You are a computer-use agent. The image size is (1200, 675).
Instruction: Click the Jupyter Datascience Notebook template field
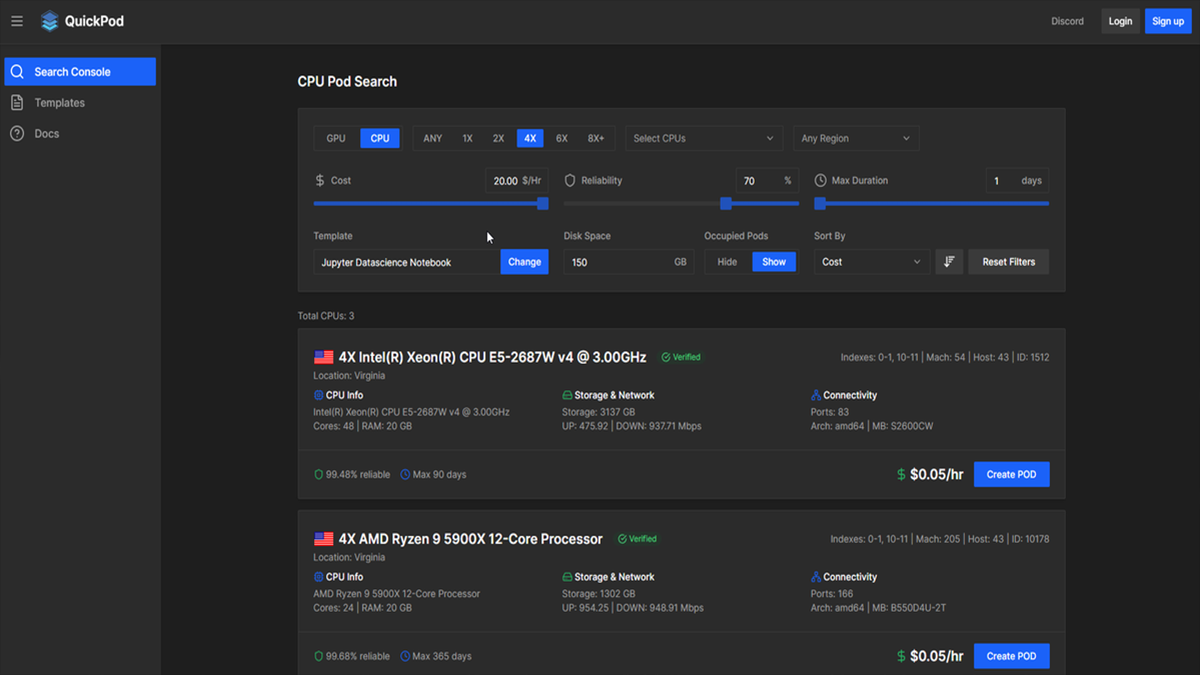pos(407,262)
